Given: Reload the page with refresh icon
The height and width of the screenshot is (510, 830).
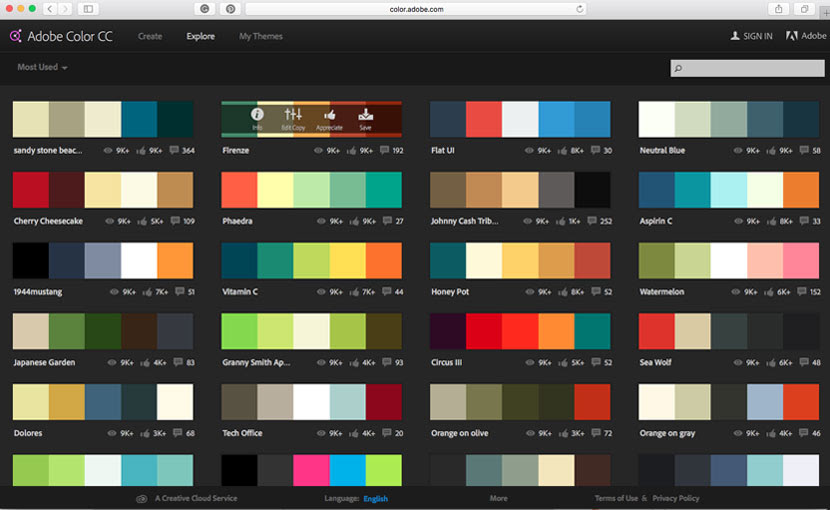Looking at the screenshot, I should pos(580,9).
